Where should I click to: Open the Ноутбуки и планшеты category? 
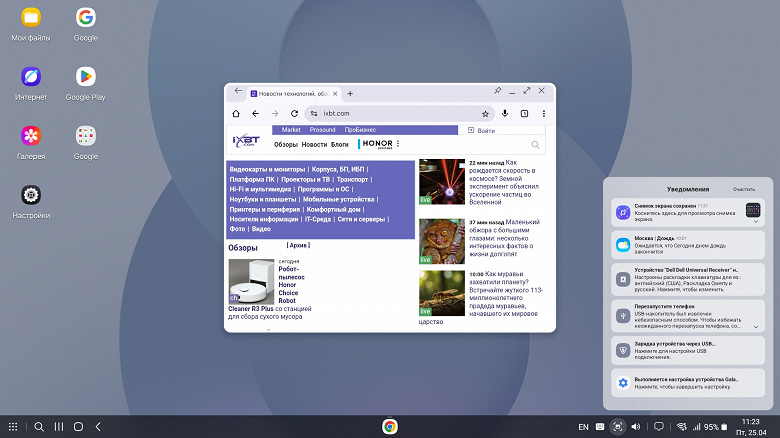263,199
